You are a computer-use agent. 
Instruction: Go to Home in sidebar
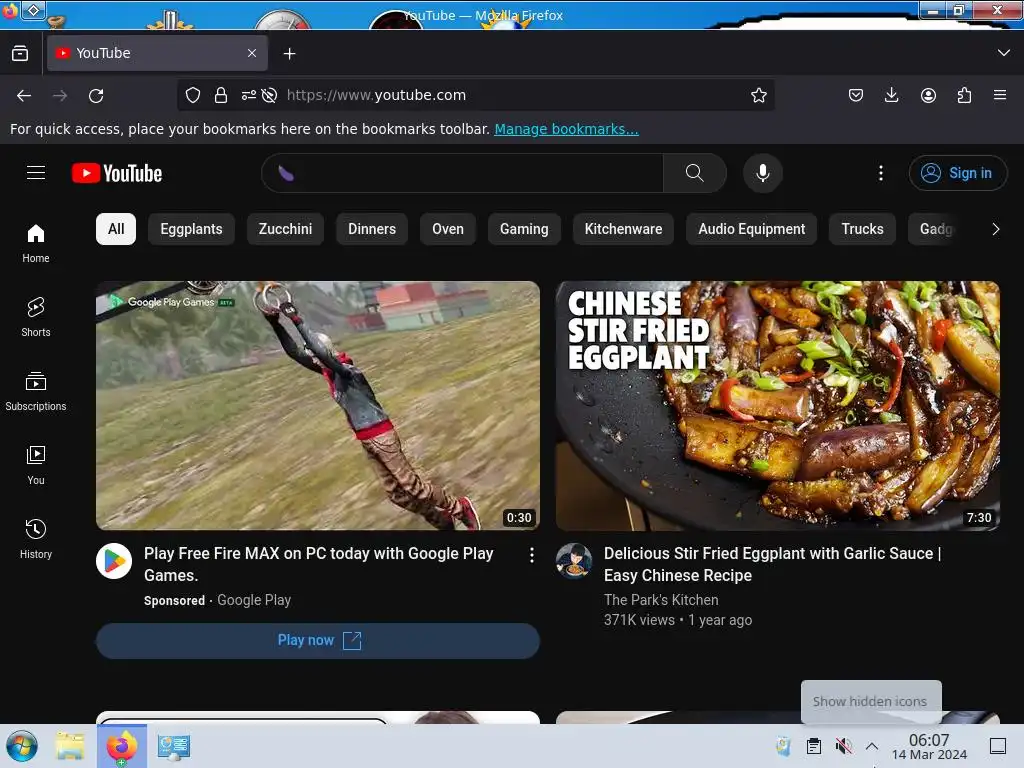(x=36, y=244)
